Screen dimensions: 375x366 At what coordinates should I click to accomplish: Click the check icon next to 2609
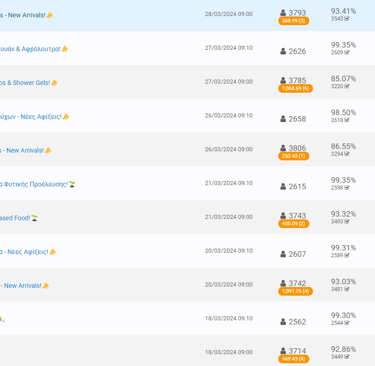[347, 52]
